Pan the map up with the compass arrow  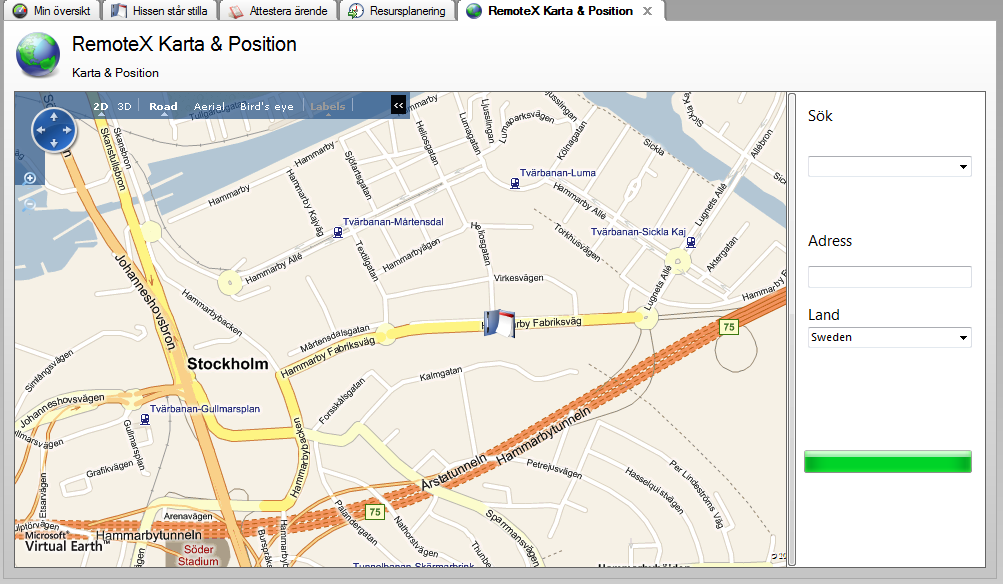54,117
